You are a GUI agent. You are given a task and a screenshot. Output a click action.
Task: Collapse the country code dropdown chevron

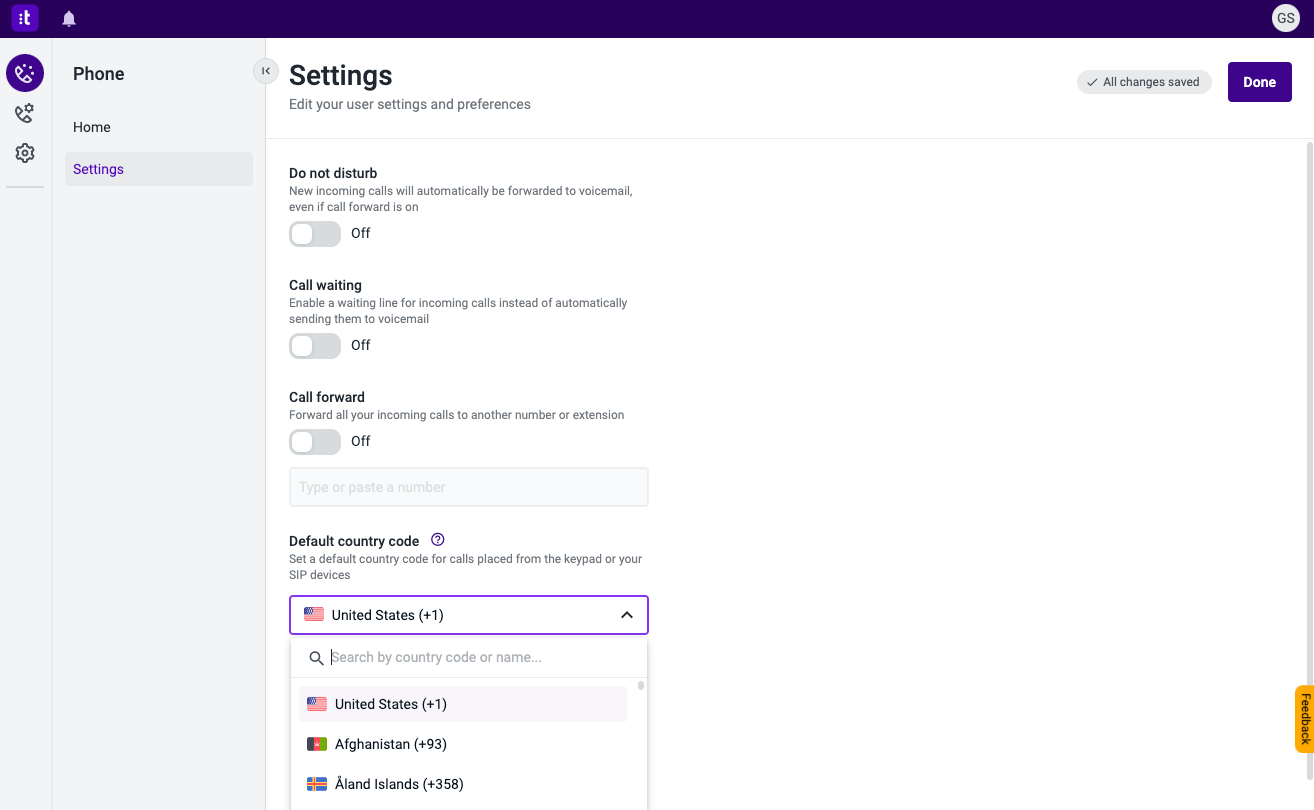[627, 614]
